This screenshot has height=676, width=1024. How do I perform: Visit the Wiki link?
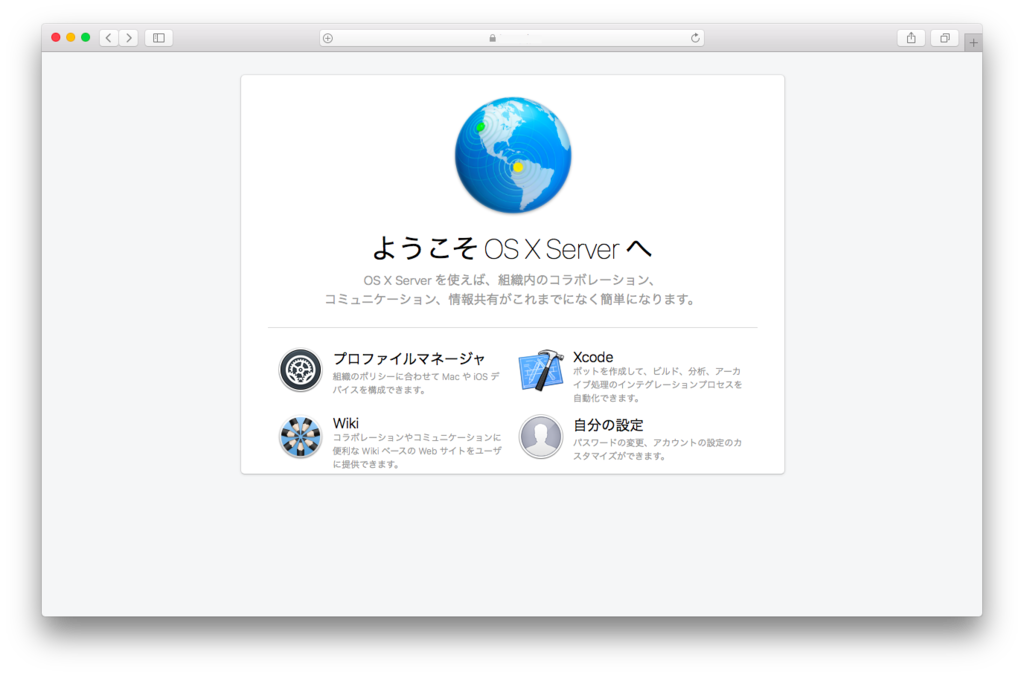345,423
